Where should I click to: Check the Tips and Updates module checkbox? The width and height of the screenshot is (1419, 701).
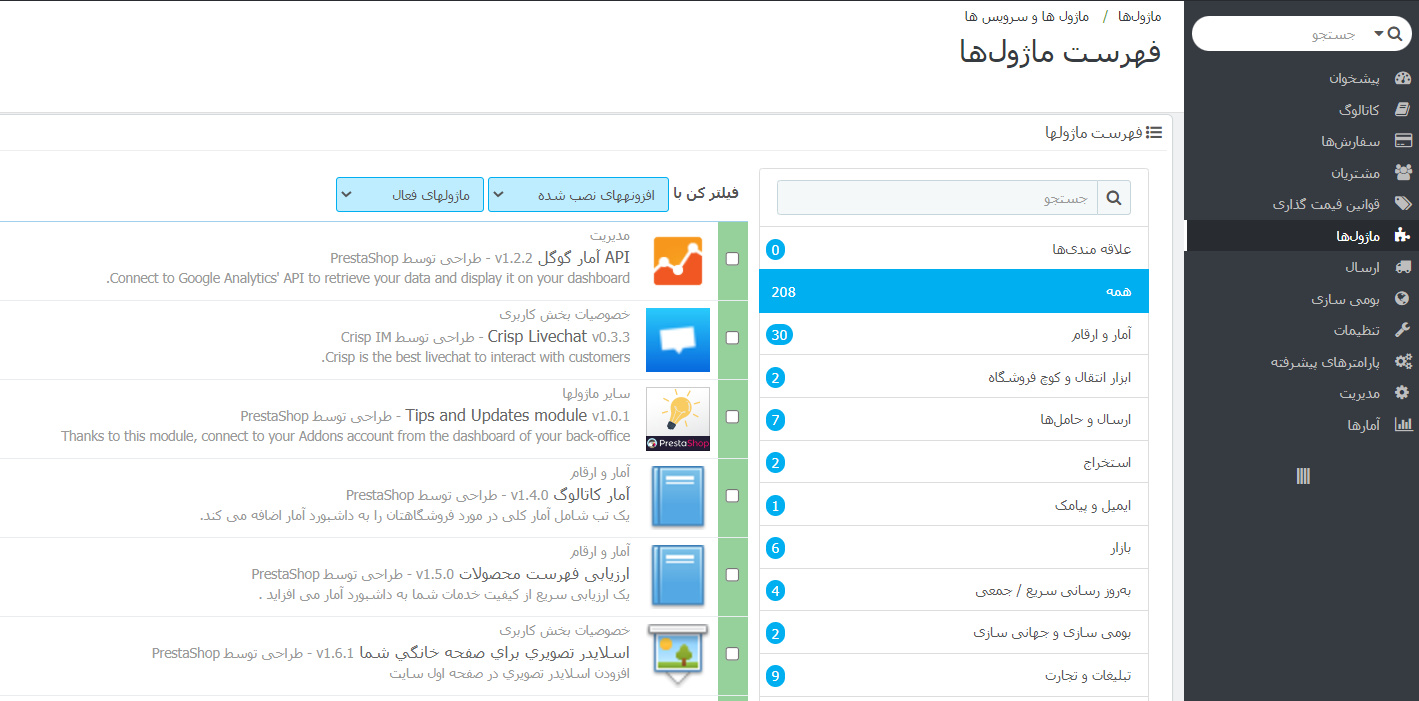[x=733, y=417]
